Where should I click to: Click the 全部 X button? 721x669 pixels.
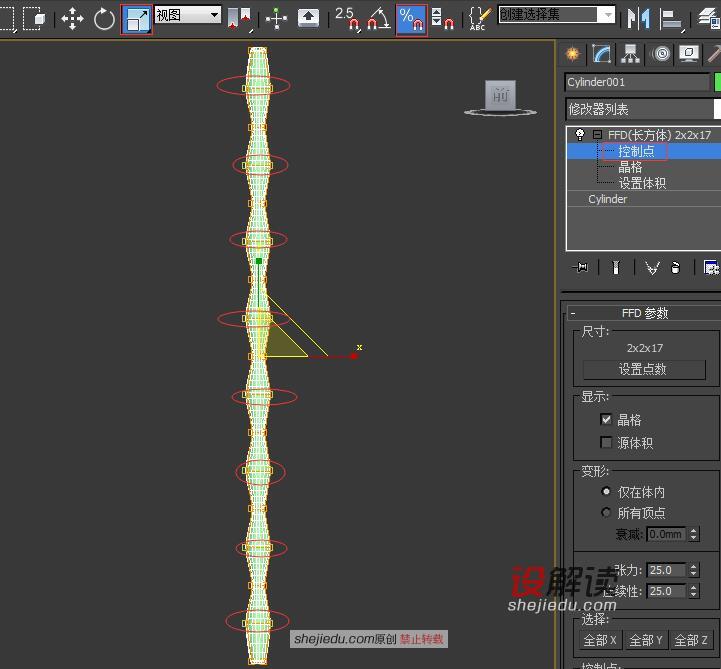[x=600, y=640]
